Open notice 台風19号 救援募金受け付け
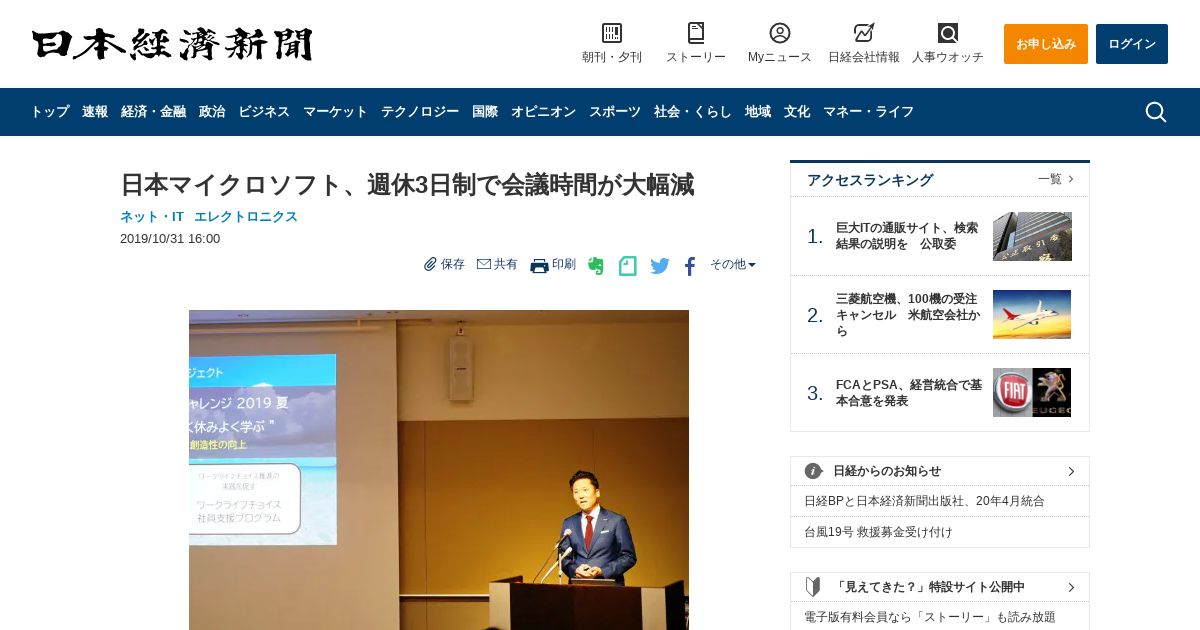This screenshot has width=1200, height=630. pos(878,532)
